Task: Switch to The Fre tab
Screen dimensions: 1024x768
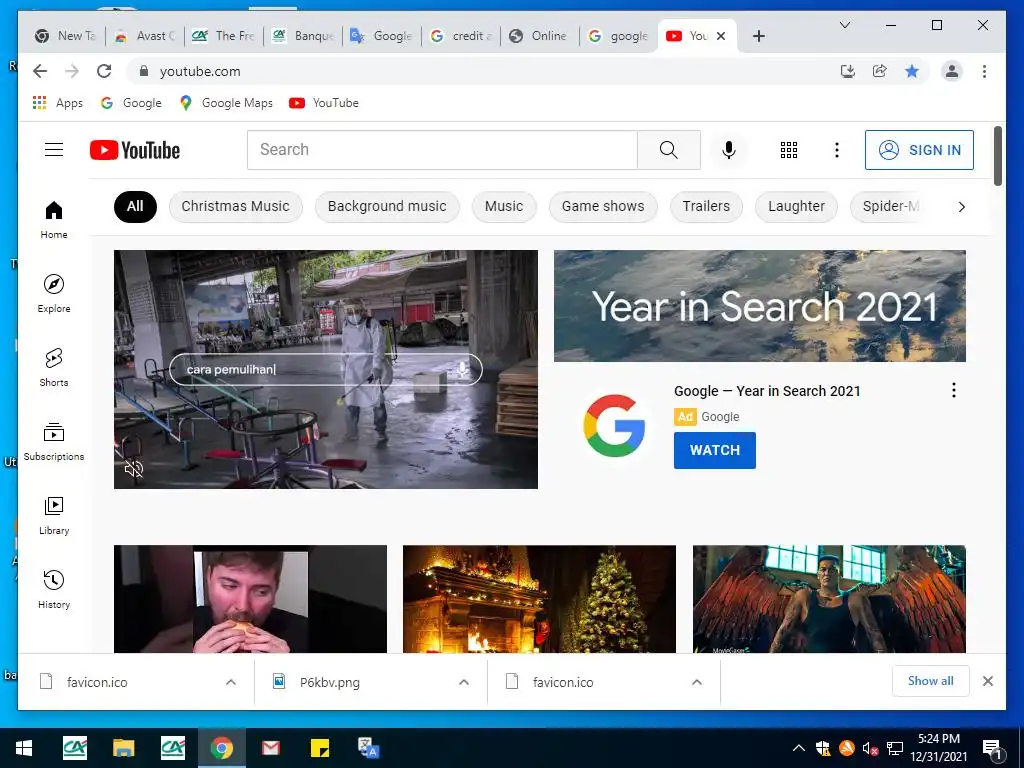Action: [x=223, y=36]
